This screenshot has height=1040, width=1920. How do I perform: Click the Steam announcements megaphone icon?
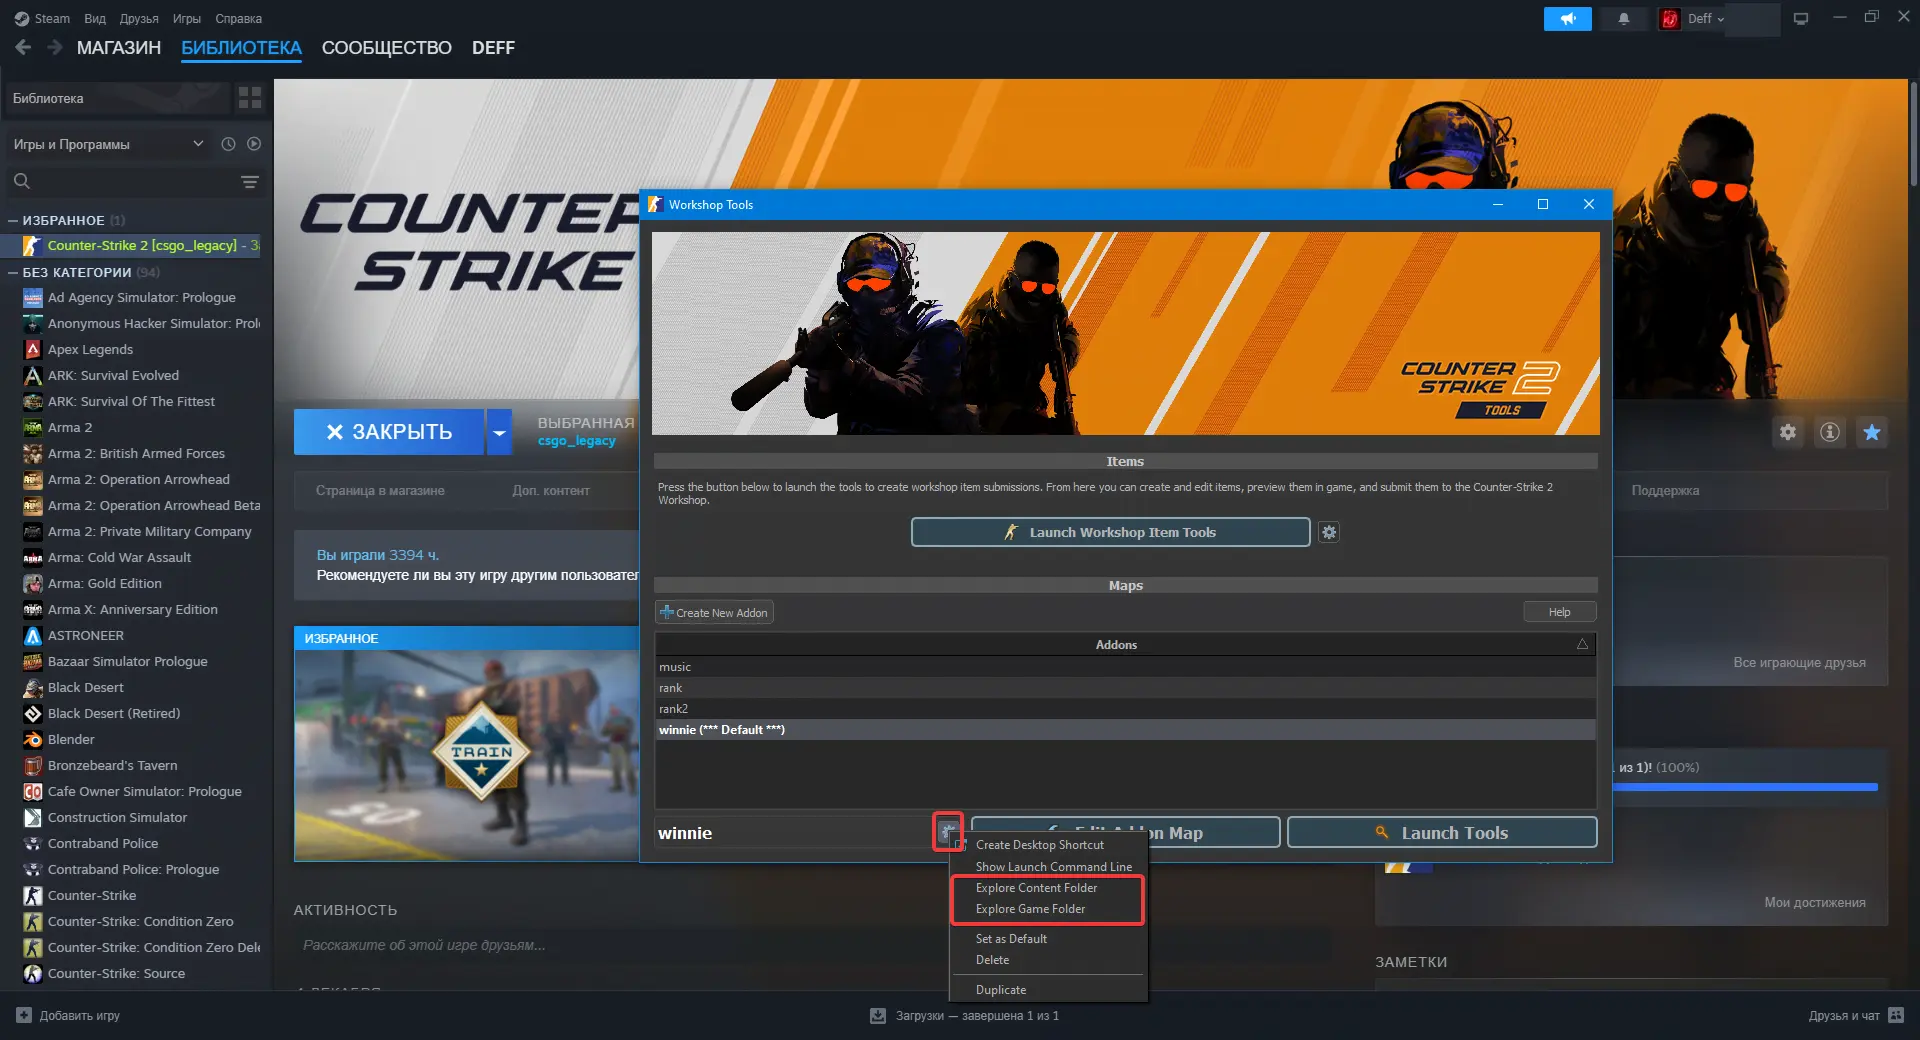[x=1567, y=19]
